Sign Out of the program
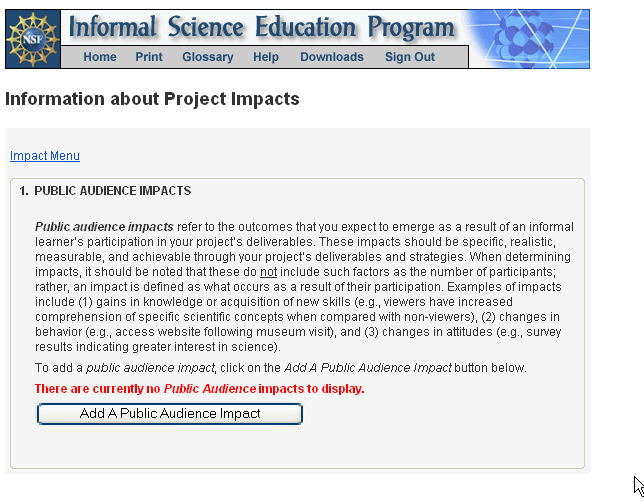 click(x=410, y=57)
